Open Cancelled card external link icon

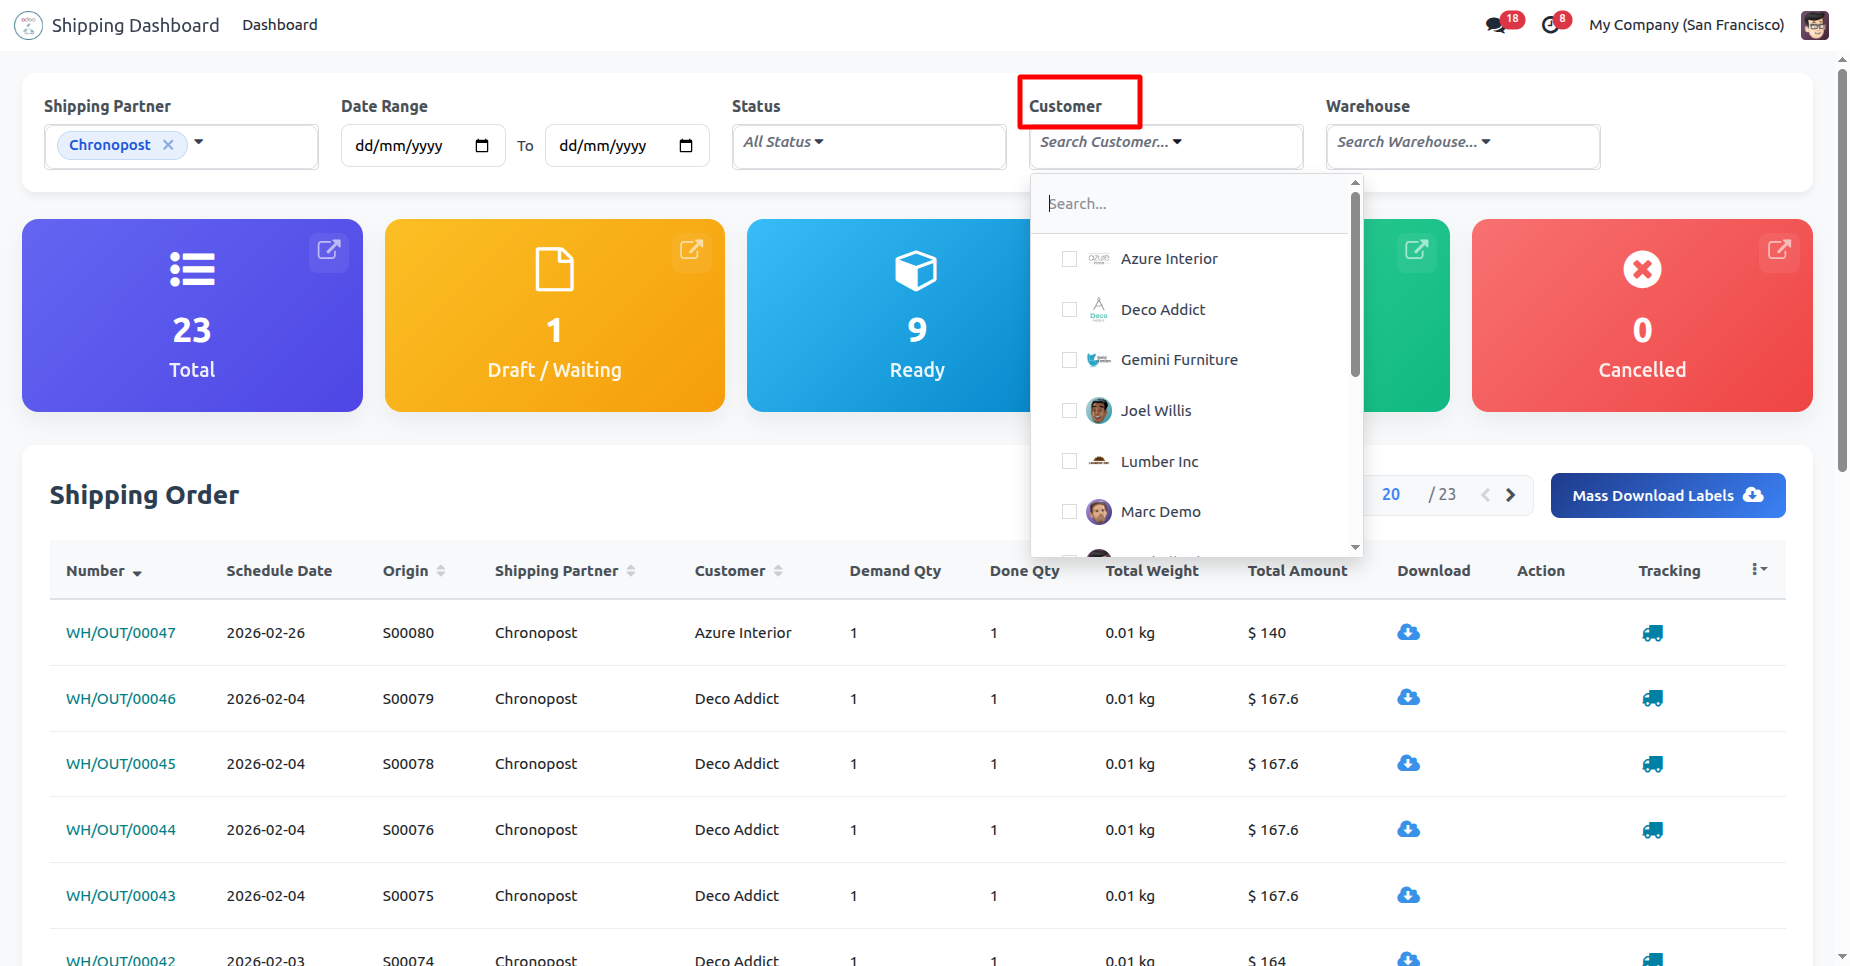(x=1778, y=250)
